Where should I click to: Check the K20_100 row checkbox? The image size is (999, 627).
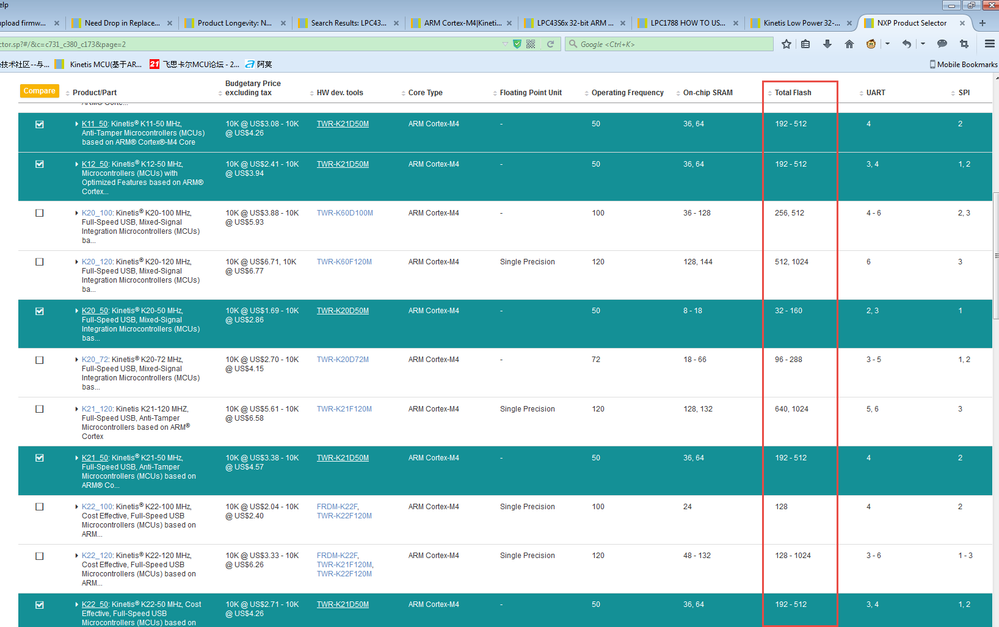click(40, 213)
